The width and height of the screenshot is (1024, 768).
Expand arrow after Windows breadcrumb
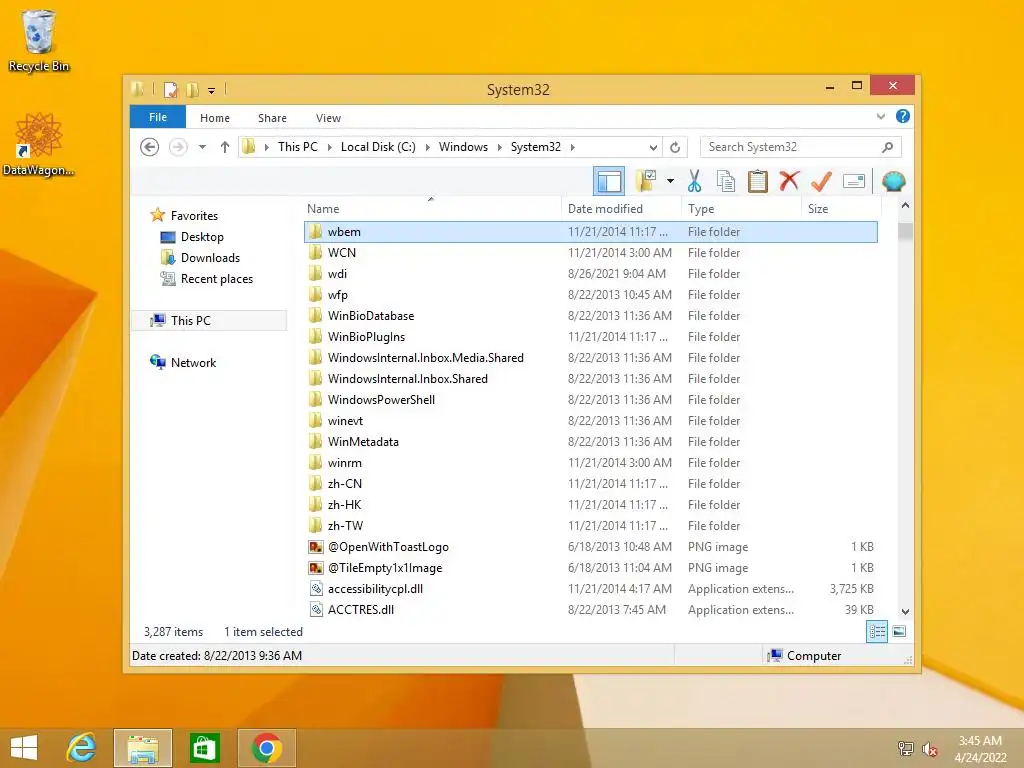[x=500, y=147]
